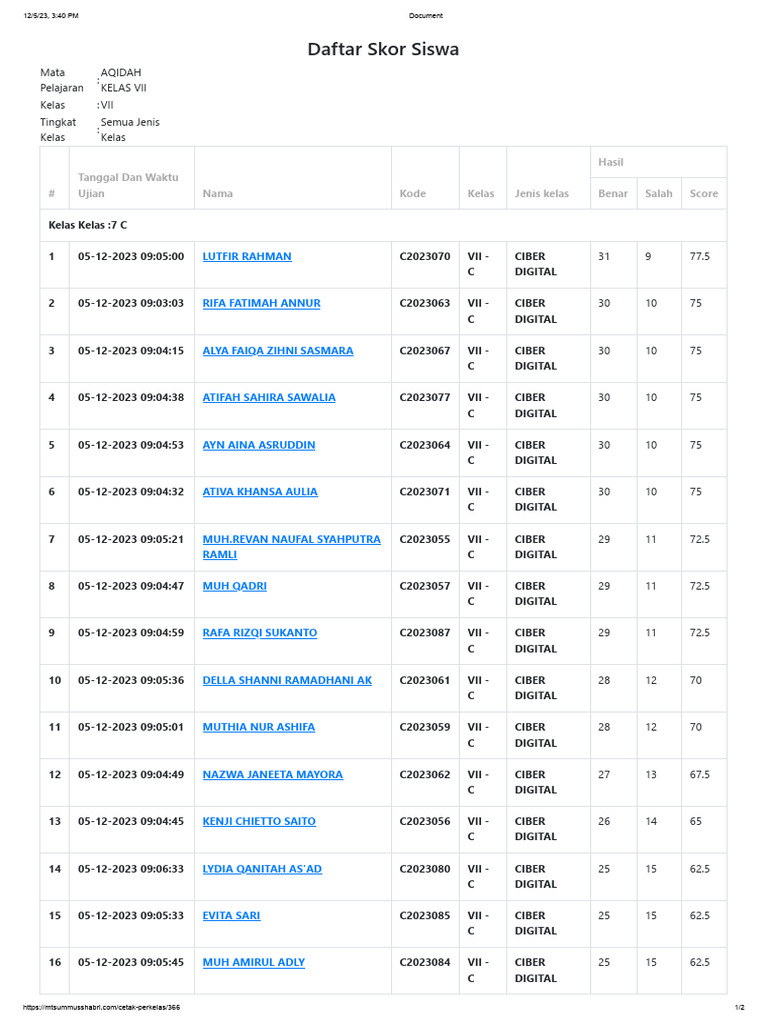Open KENJI CHIETTO SAITO link

pyautogui.click(x=259, y=821)
